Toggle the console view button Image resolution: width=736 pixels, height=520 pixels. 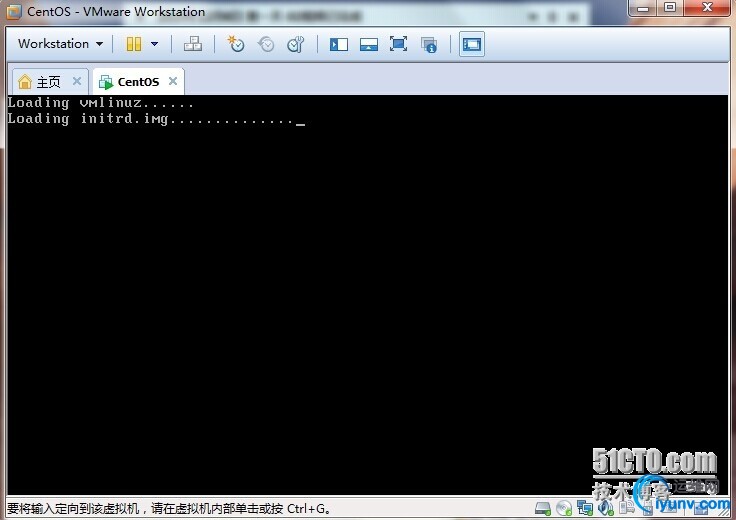(x=472, y=44)
